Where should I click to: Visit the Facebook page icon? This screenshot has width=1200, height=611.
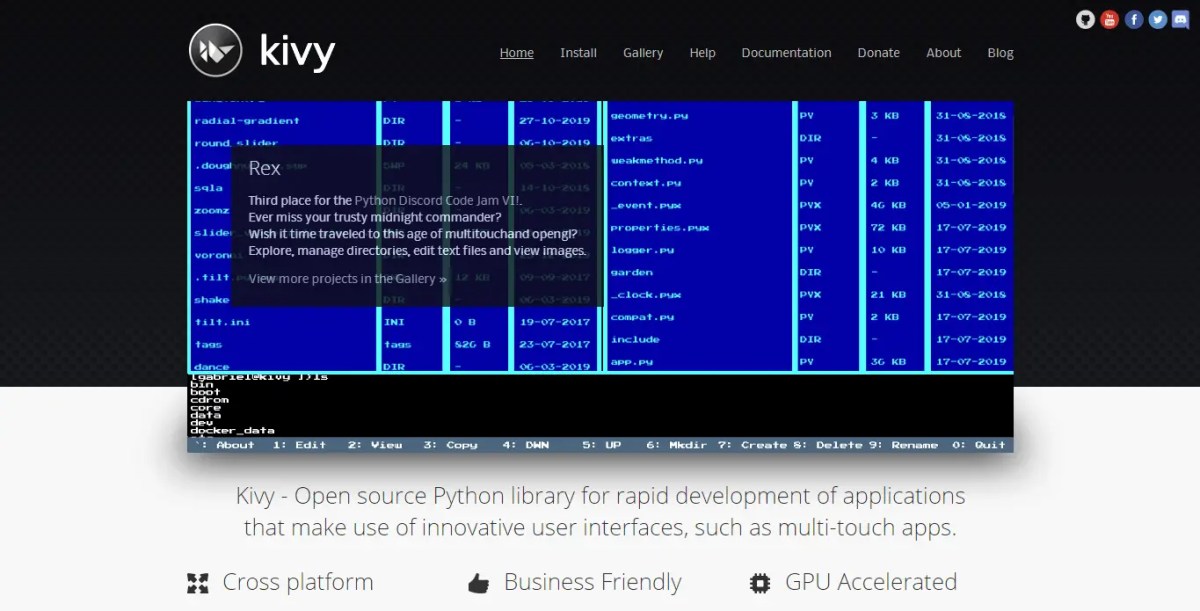click(x=1134, y=19)
